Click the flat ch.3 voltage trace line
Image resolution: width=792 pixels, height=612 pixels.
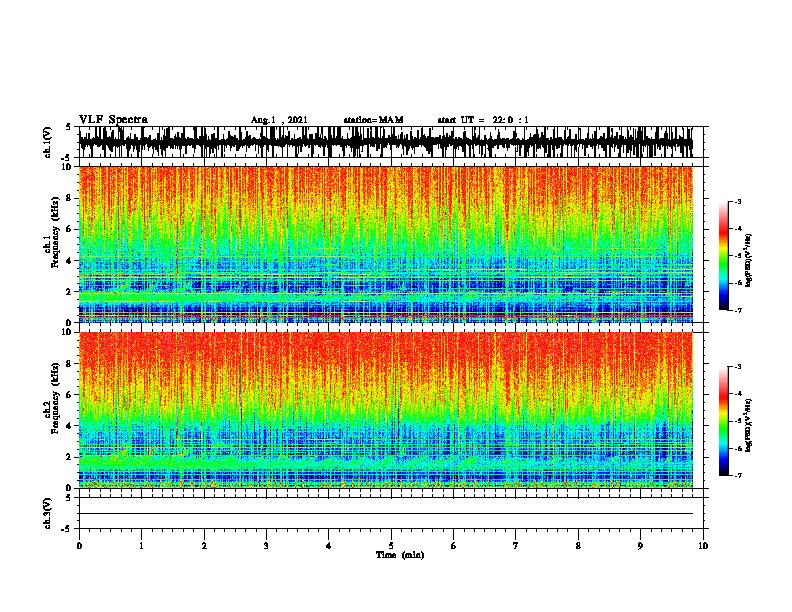(386, 514)
